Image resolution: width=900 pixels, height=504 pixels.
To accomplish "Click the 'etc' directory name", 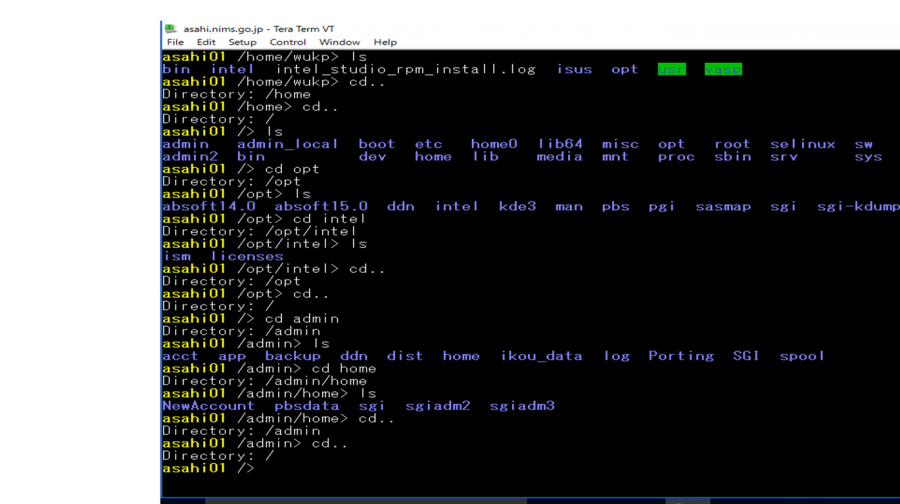I will pyautogui.click(x=429, y=144).
